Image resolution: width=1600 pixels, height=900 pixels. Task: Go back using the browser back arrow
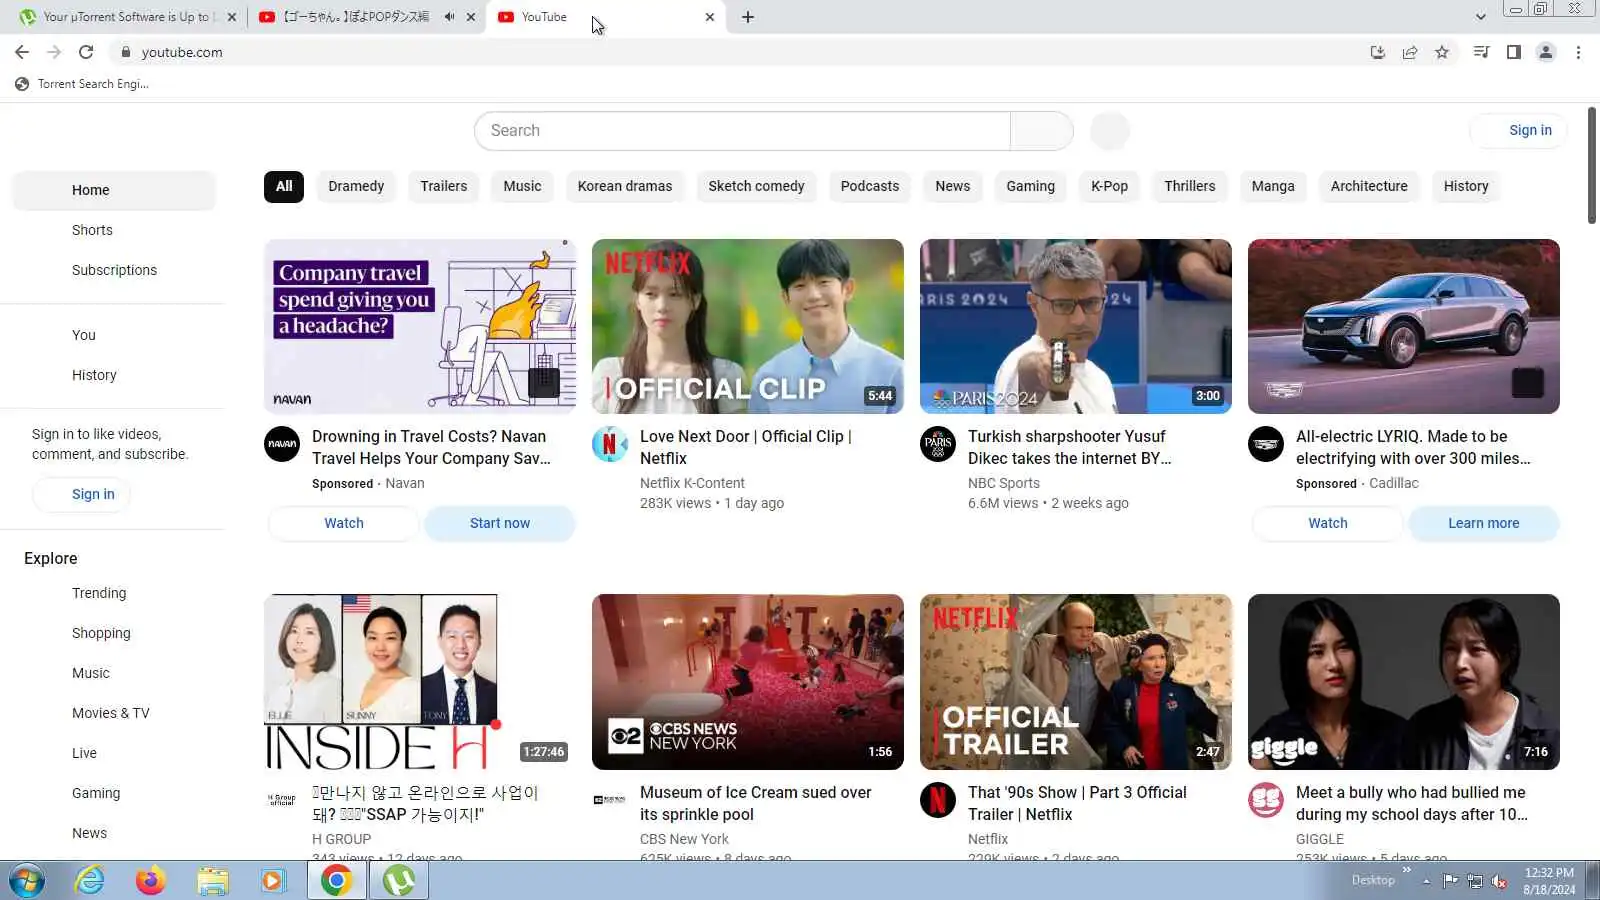point(22,52)
